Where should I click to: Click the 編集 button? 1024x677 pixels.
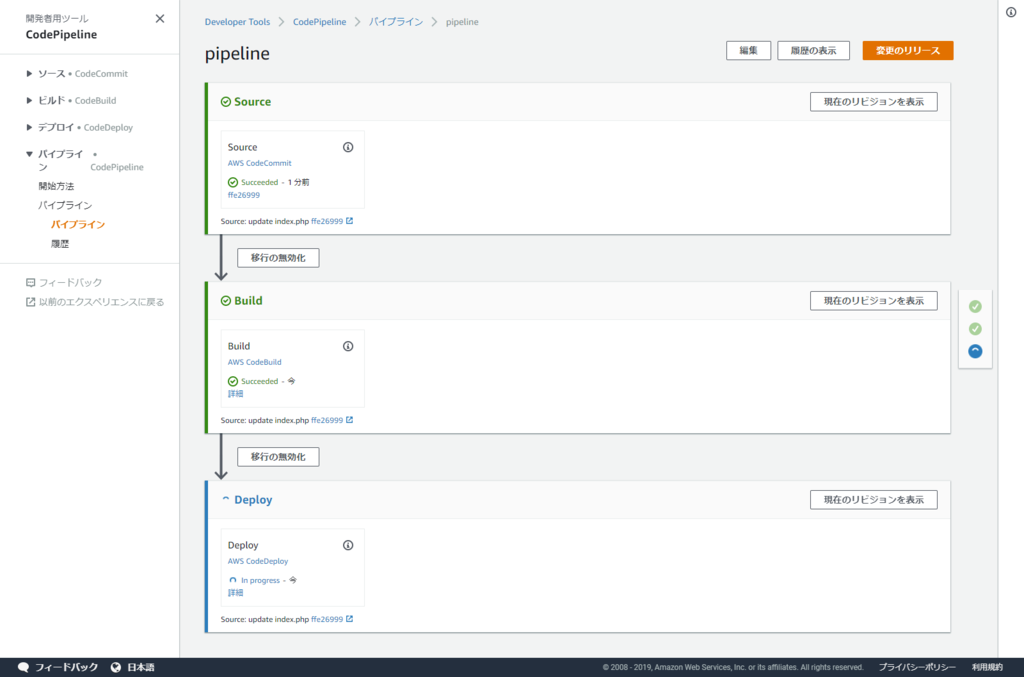pos(748,51)
